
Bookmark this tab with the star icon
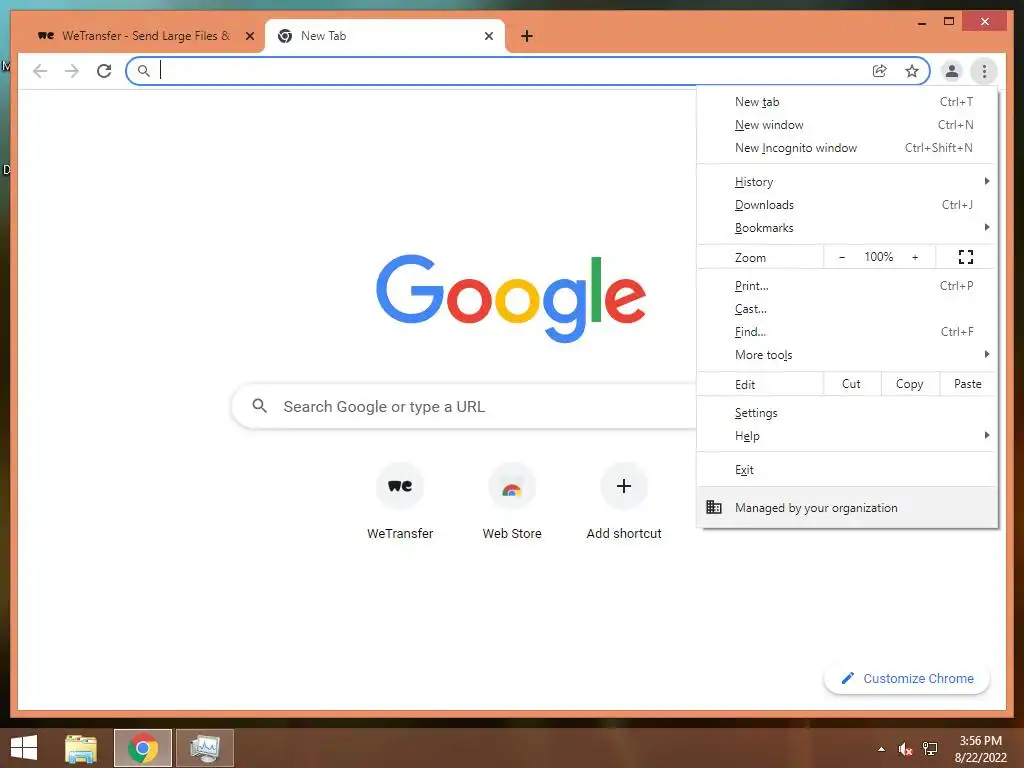click(x=912, y=71)
